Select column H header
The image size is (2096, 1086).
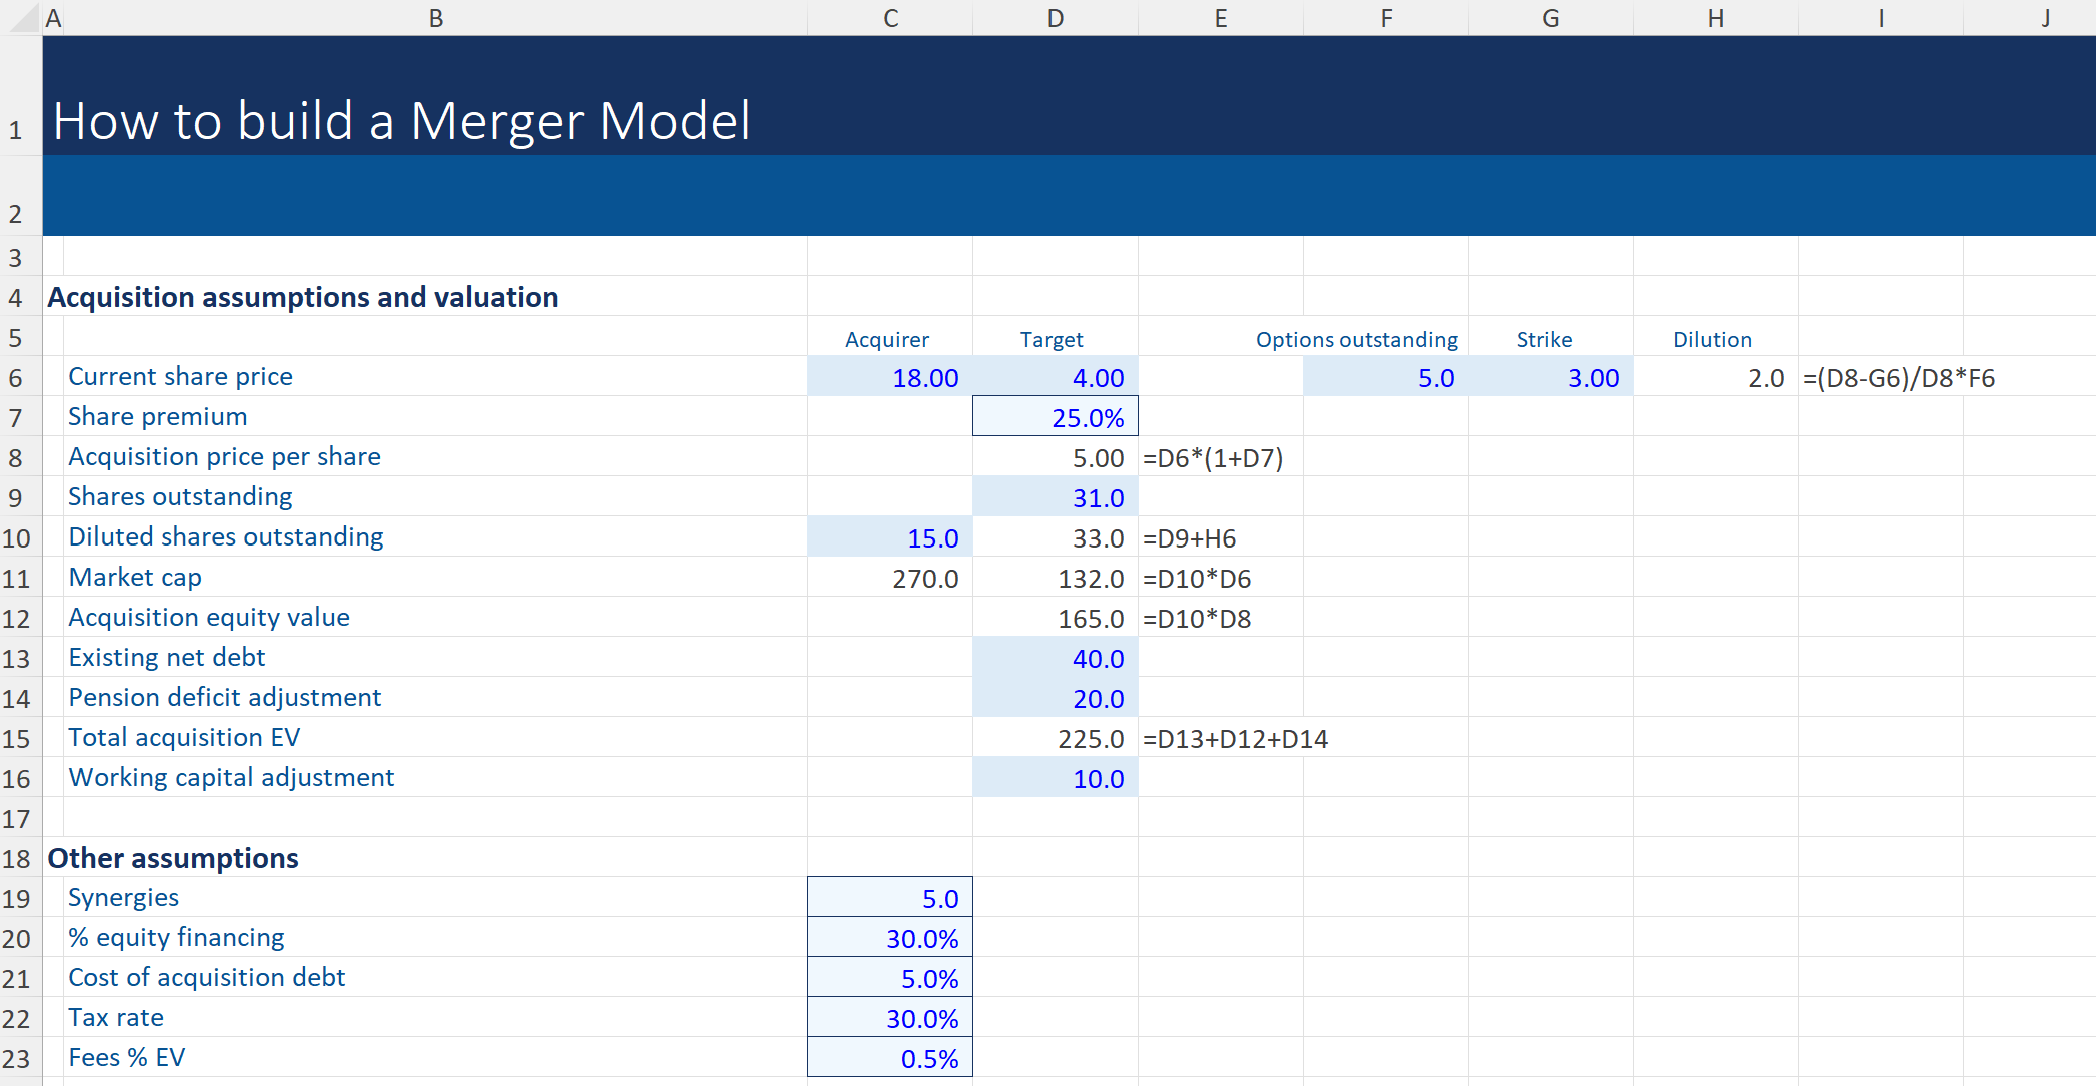[x=1715, y=18]
